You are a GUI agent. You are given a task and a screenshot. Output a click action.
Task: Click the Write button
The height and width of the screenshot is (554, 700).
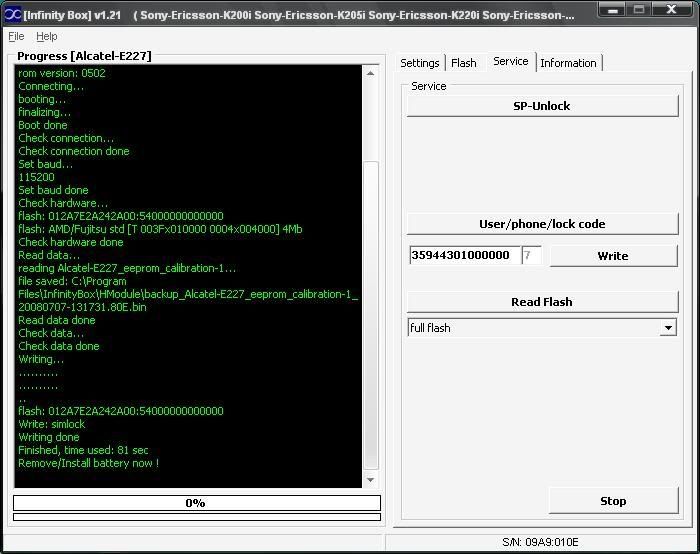pyautogui.click(x=613, y=256)
